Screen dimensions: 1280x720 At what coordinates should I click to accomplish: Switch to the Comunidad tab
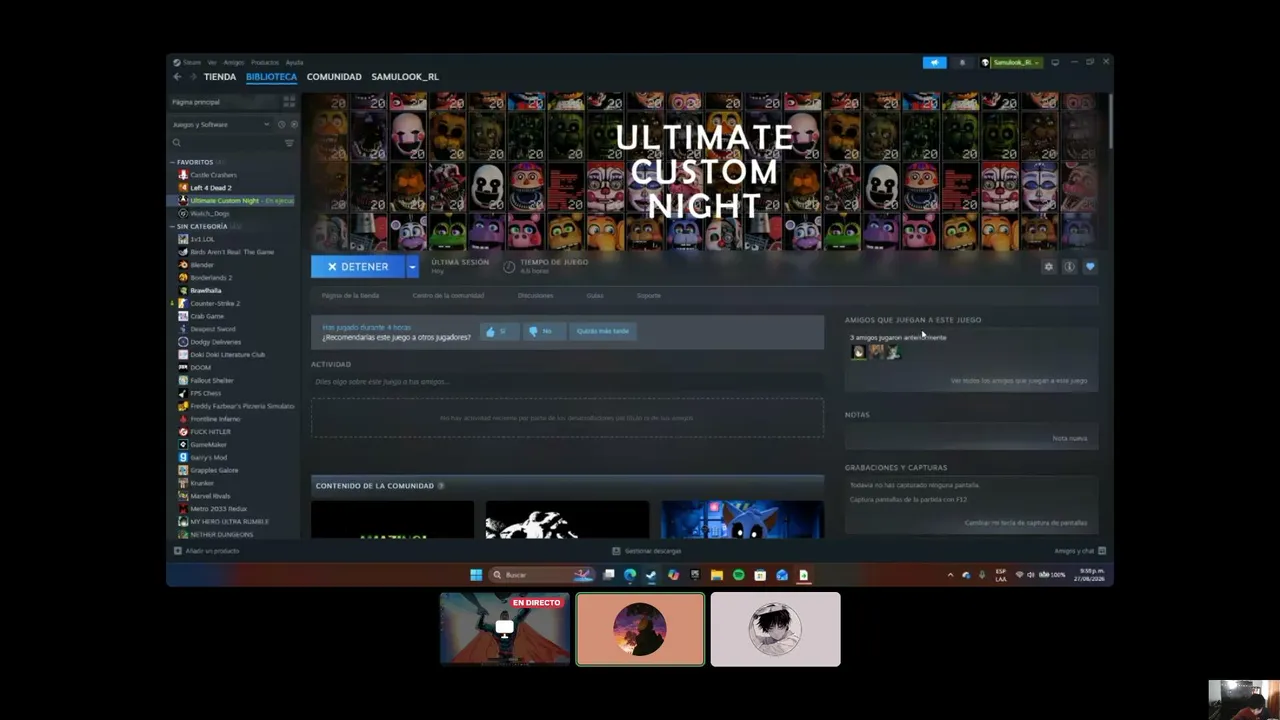[x=334, y=77]
